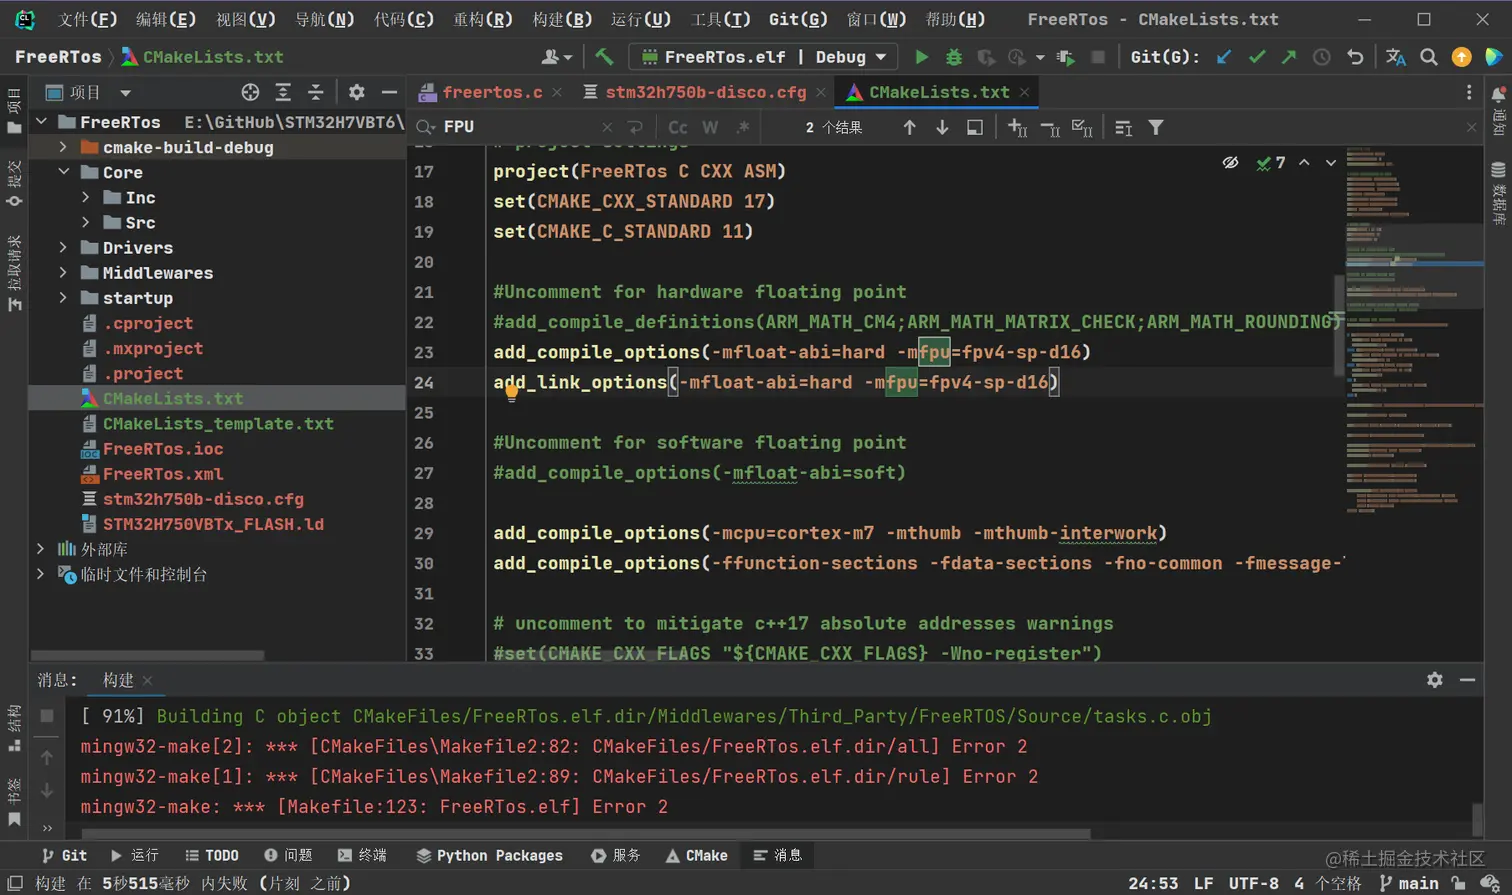This screenshot has height=895, width=1512.
Task: Go to previous search occurrence arrow
Action: (x=909, y=127)
